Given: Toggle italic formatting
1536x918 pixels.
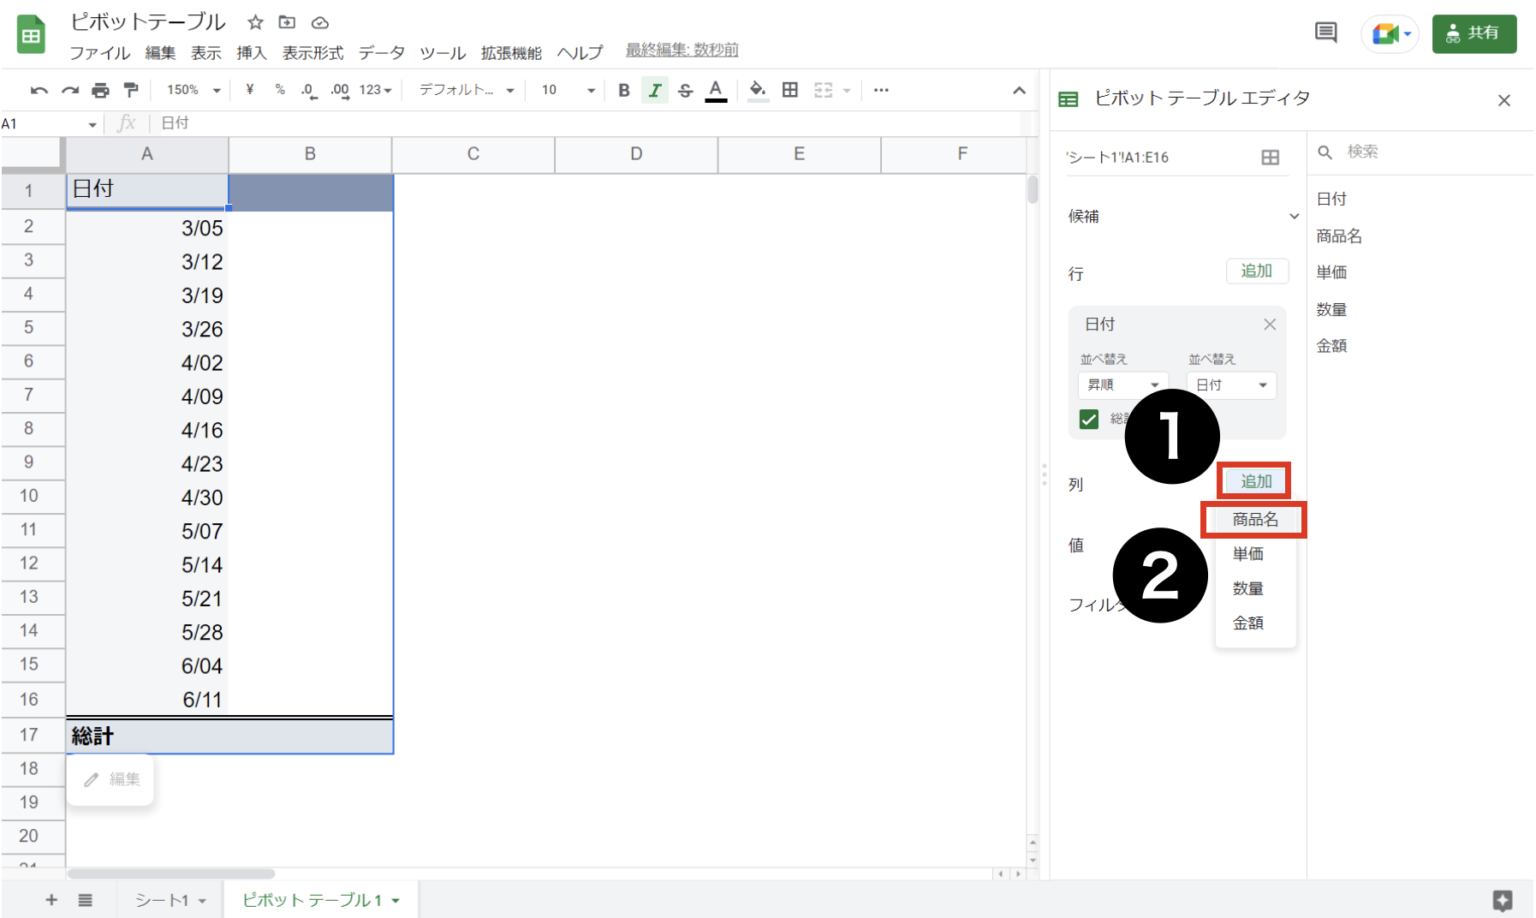Looking at the screenshot, I should pyautogui.click(x=654, y=90).
